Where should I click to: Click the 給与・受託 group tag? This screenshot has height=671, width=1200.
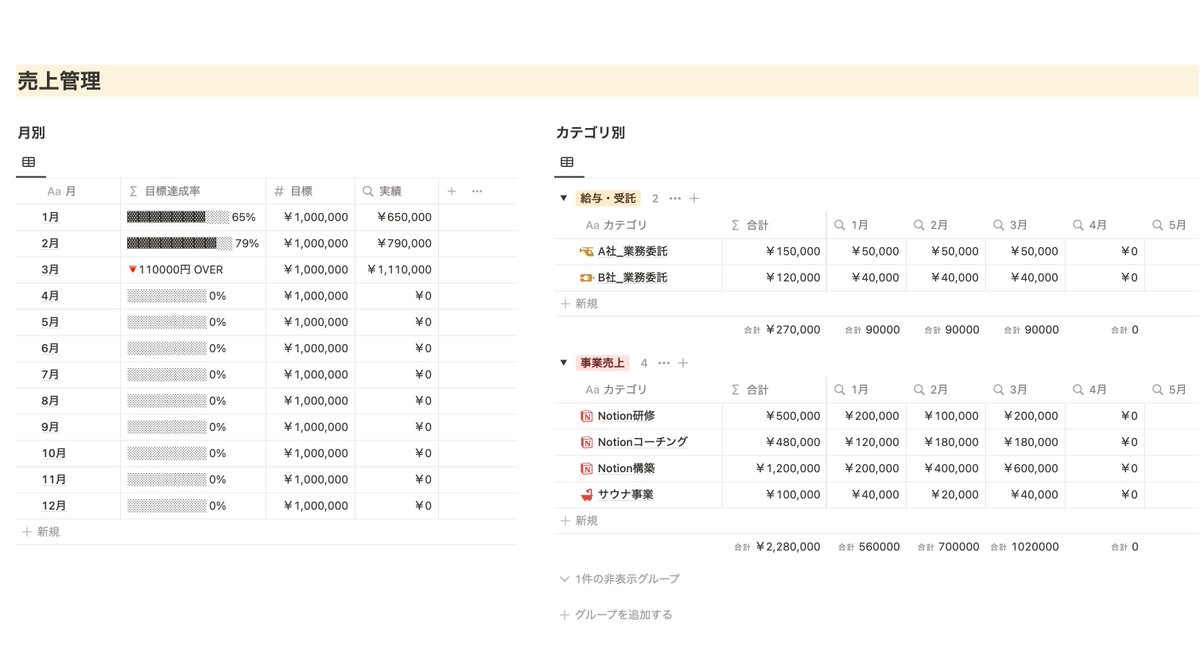click(x=608, y=198)
